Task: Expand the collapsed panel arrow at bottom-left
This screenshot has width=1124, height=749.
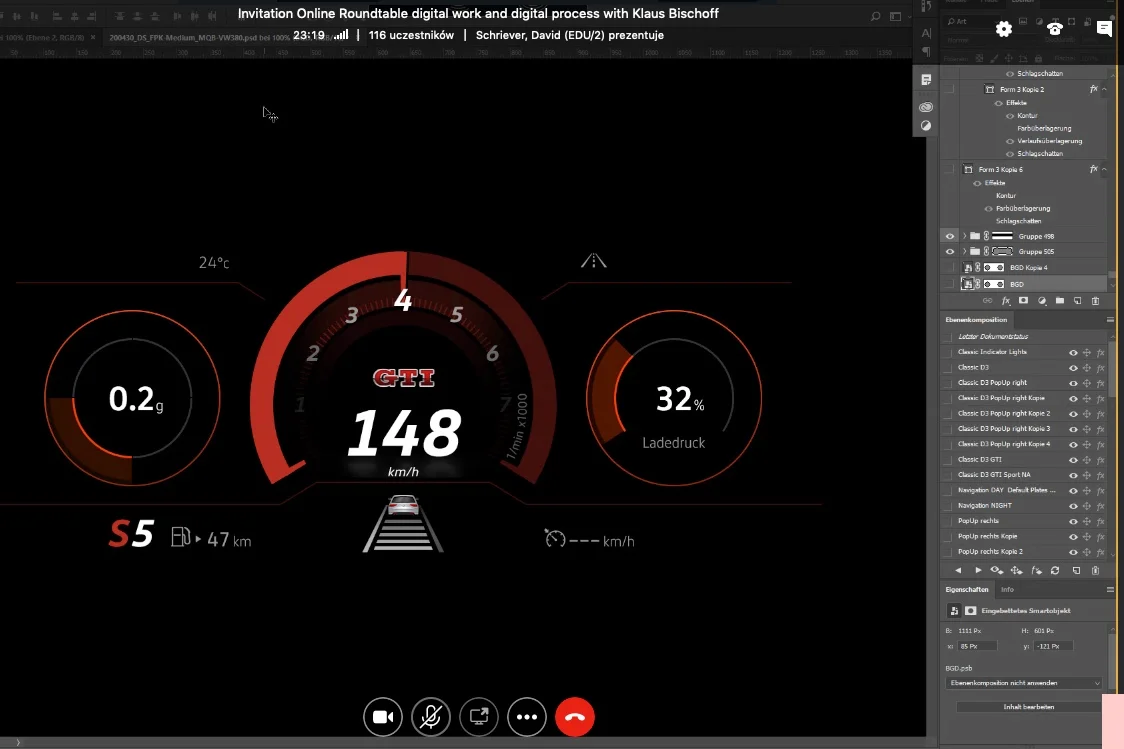Action: [18, 743]
